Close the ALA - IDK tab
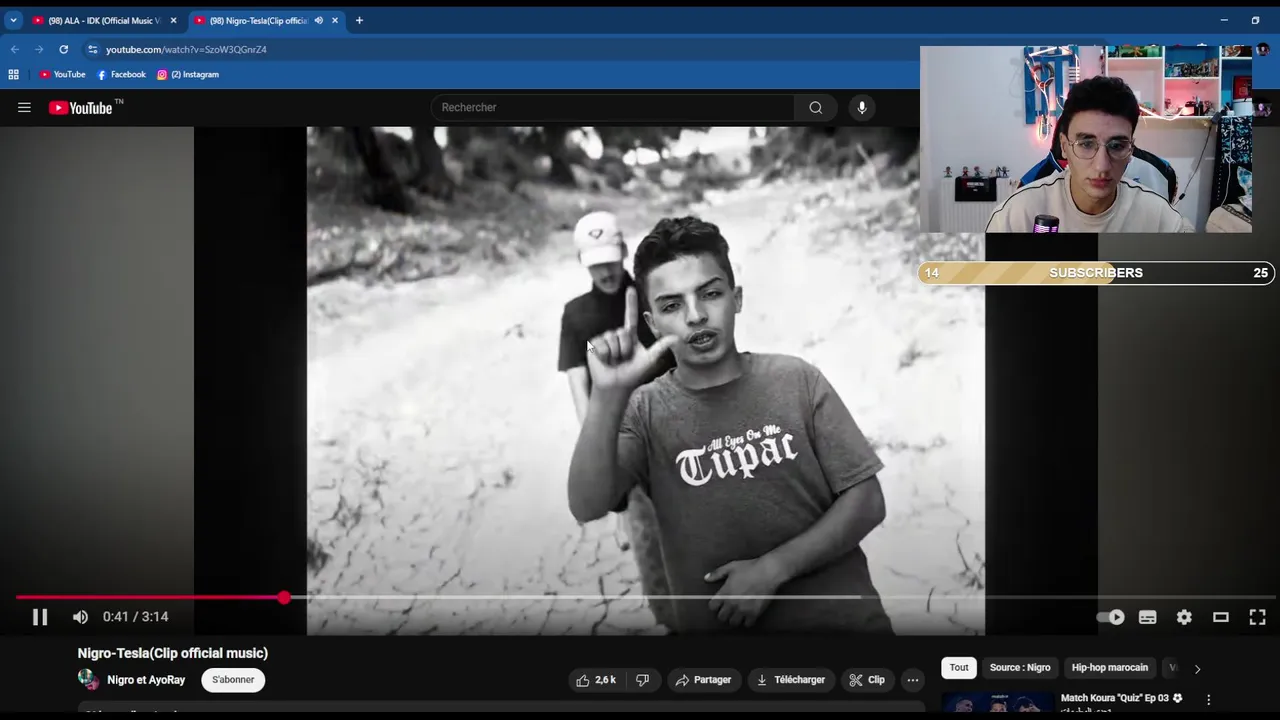 click(173, 20)
